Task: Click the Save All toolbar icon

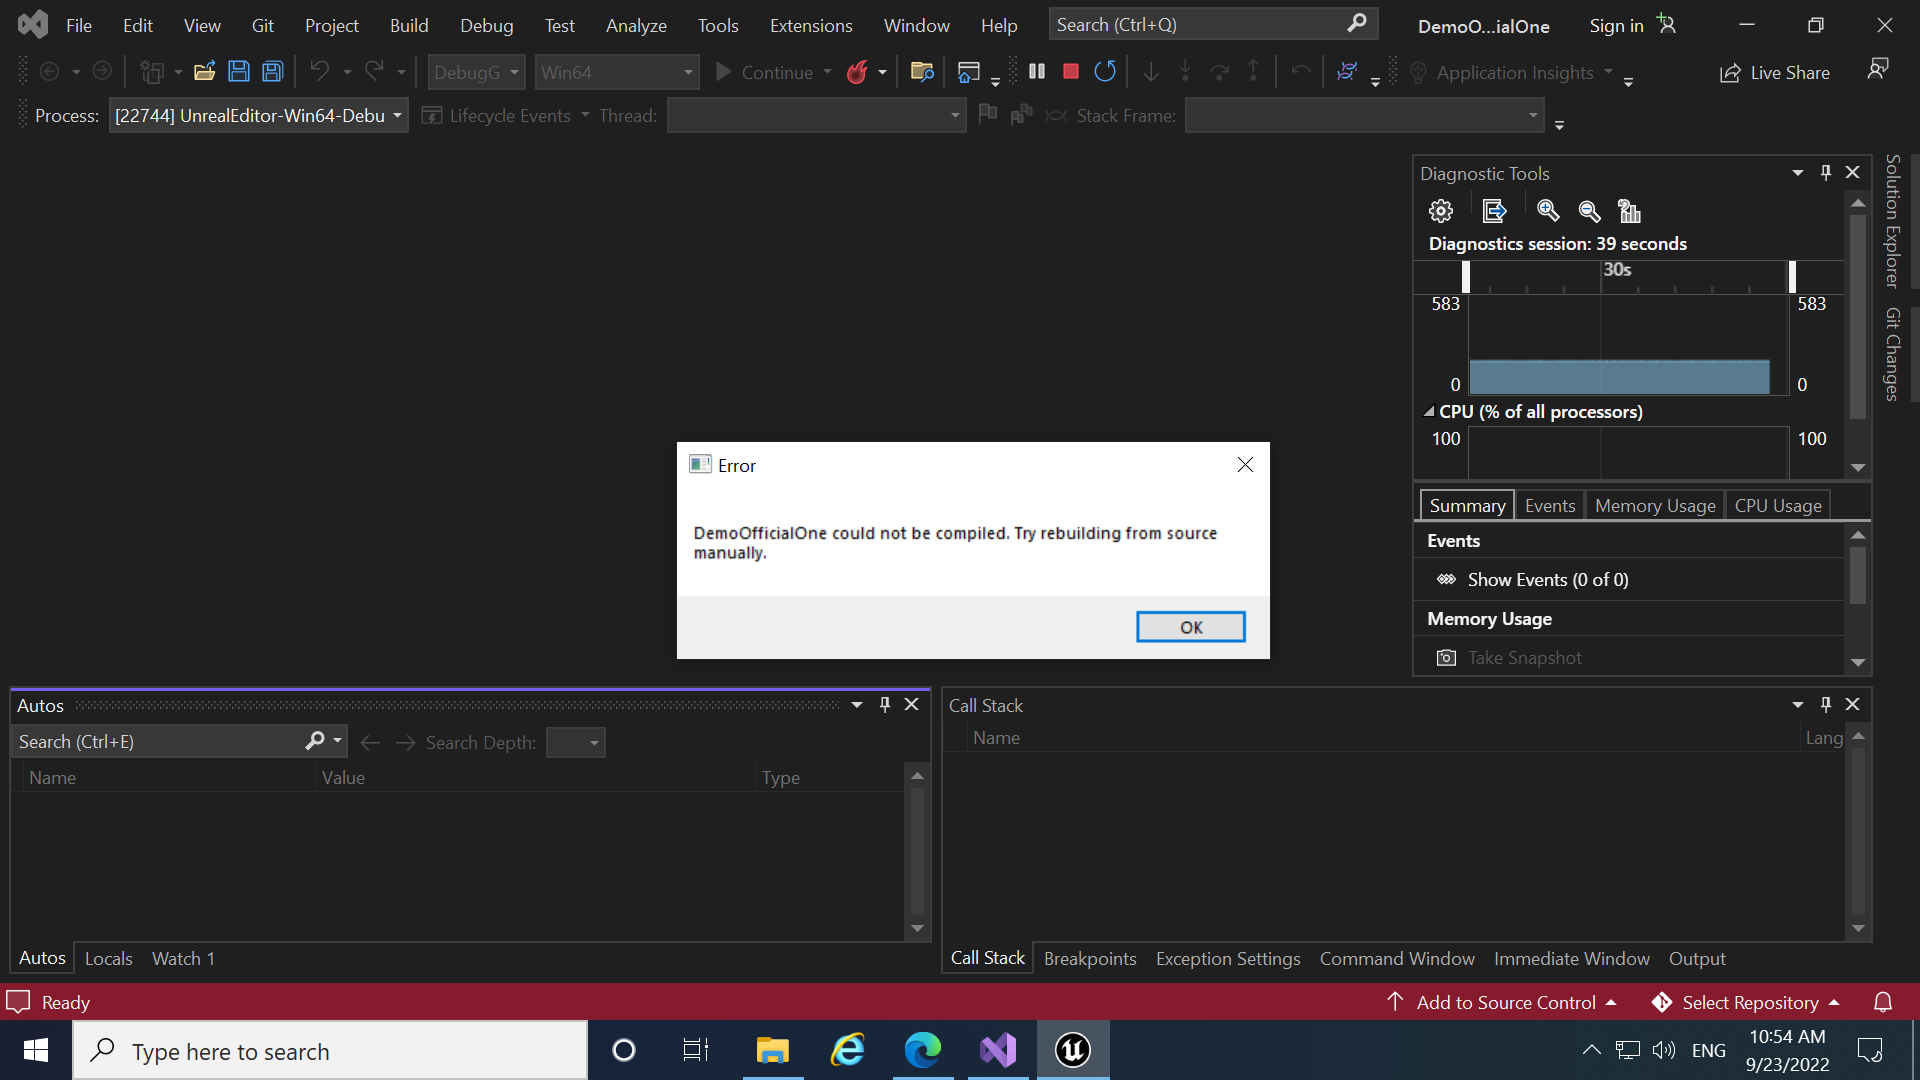Action: [272, 71]
